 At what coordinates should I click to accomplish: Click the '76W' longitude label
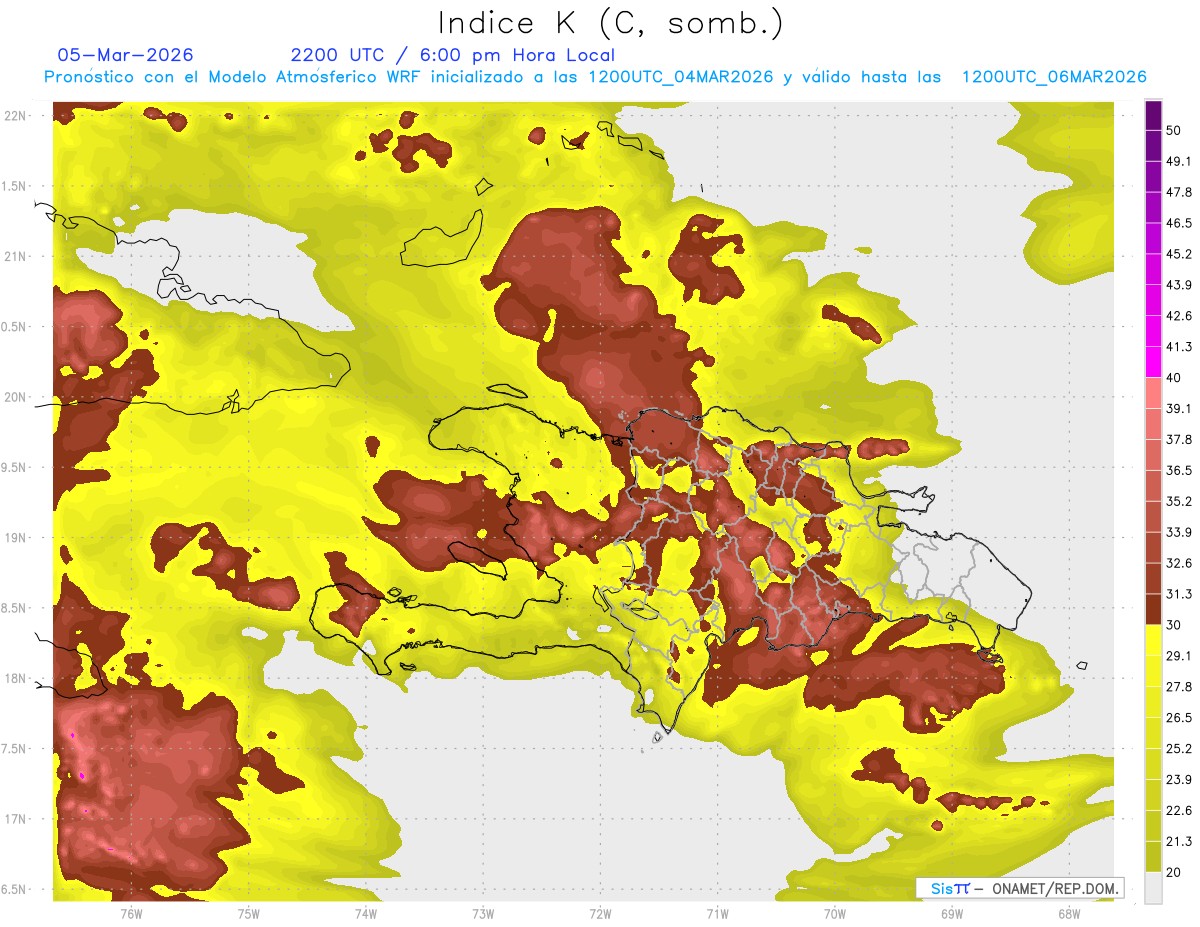131,914
